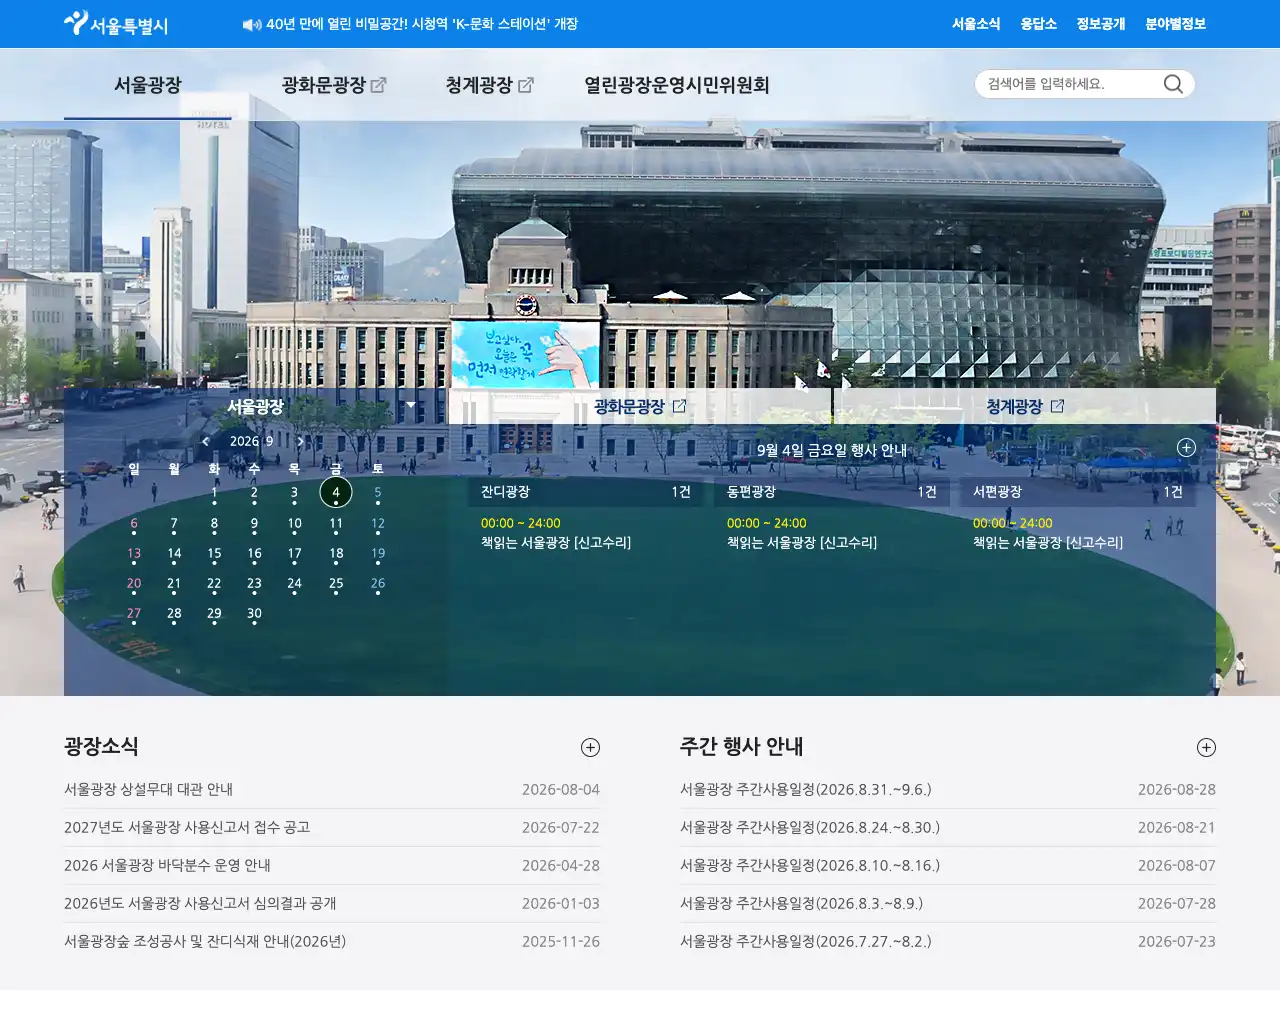The width and height of the screenshot is (1280, 1024).
Task: Open 2026 서울광장 바닥분수 운영 안내
Action: tap(167, 865)
